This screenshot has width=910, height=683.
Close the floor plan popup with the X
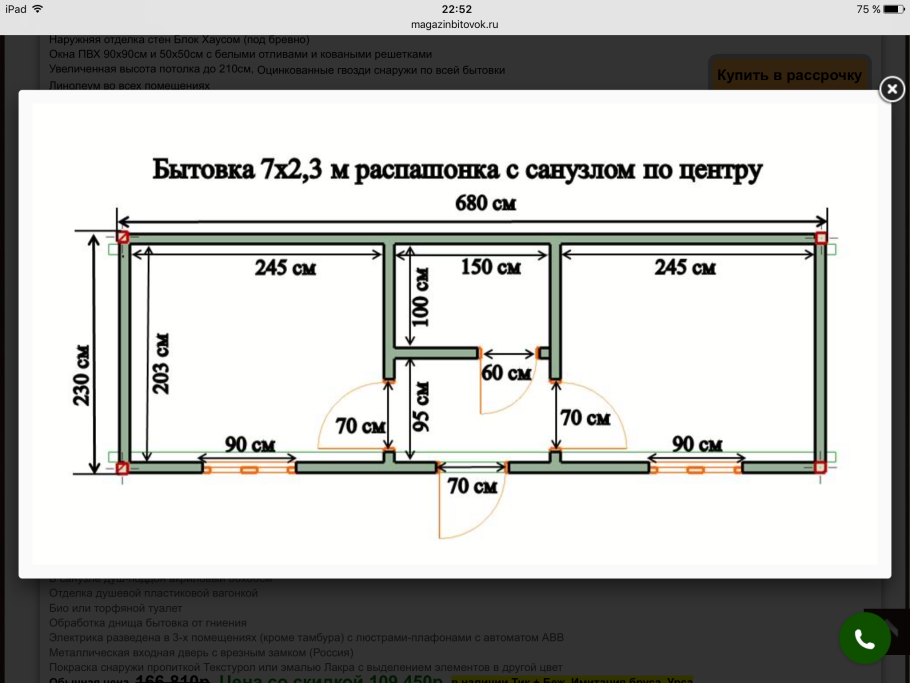(x=891, y=89)
